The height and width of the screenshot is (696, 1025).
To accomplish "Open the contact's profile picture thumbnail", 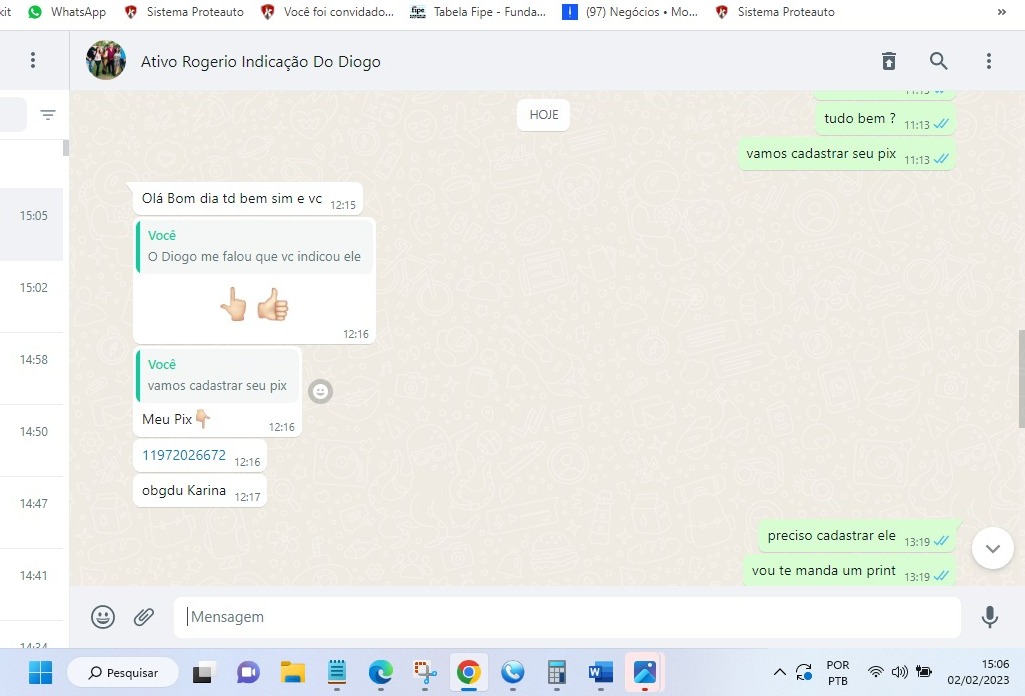I will pos(106,61).
